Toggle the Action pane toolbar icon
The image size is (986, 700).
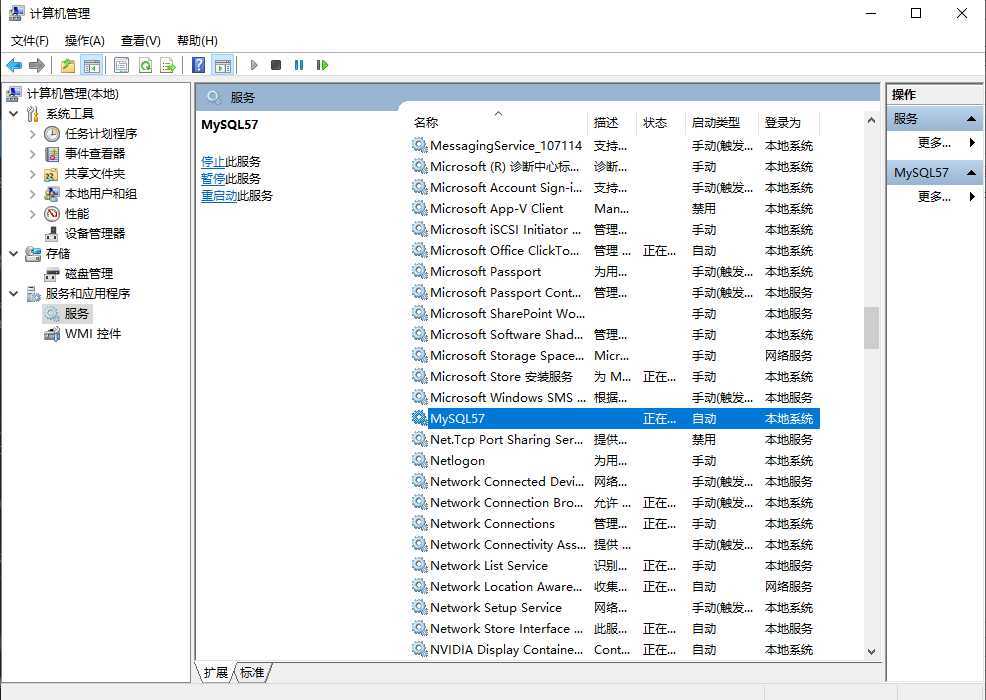coord(223,65)
